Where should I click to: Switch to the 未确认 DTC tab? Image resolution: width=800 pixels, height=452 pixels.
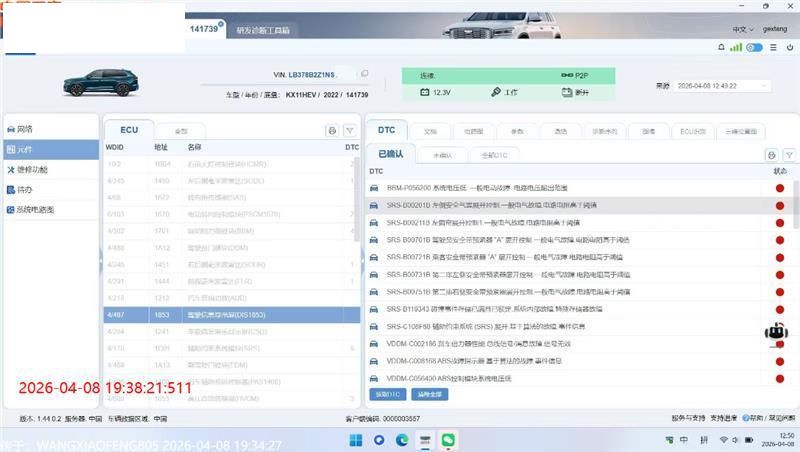click(x=442, y=155)
